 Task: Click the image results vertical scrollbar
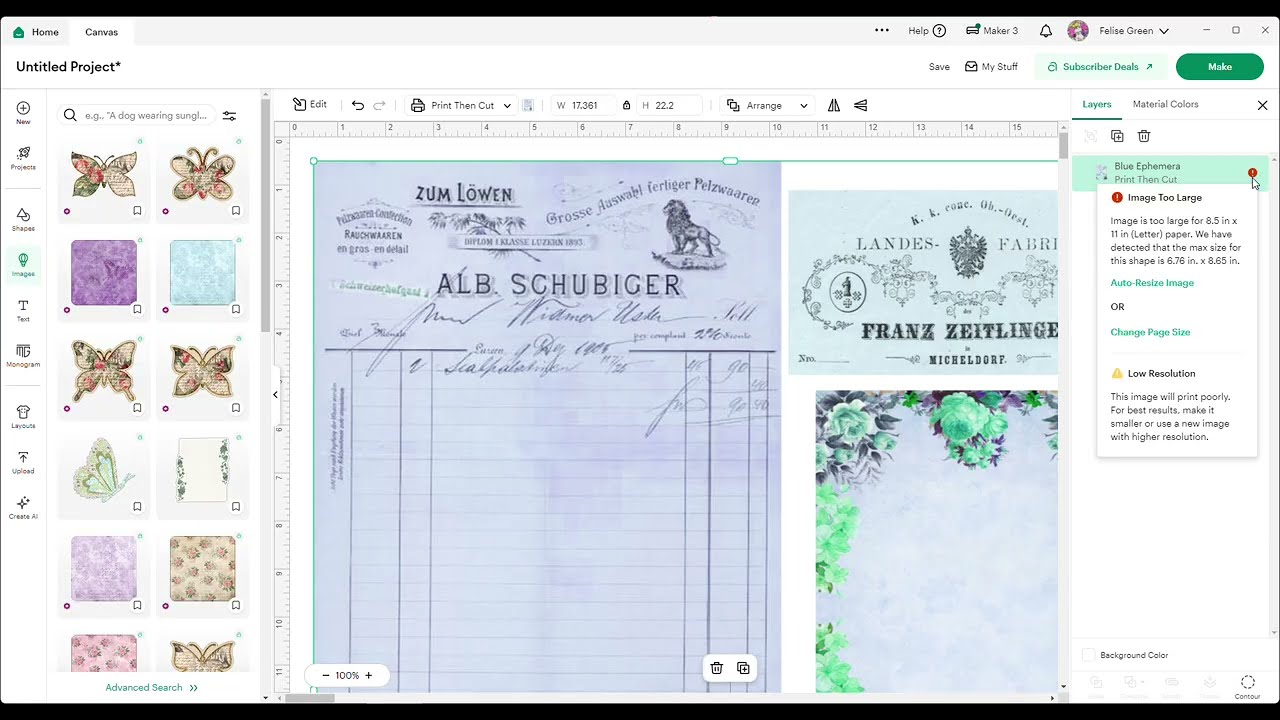265,215
